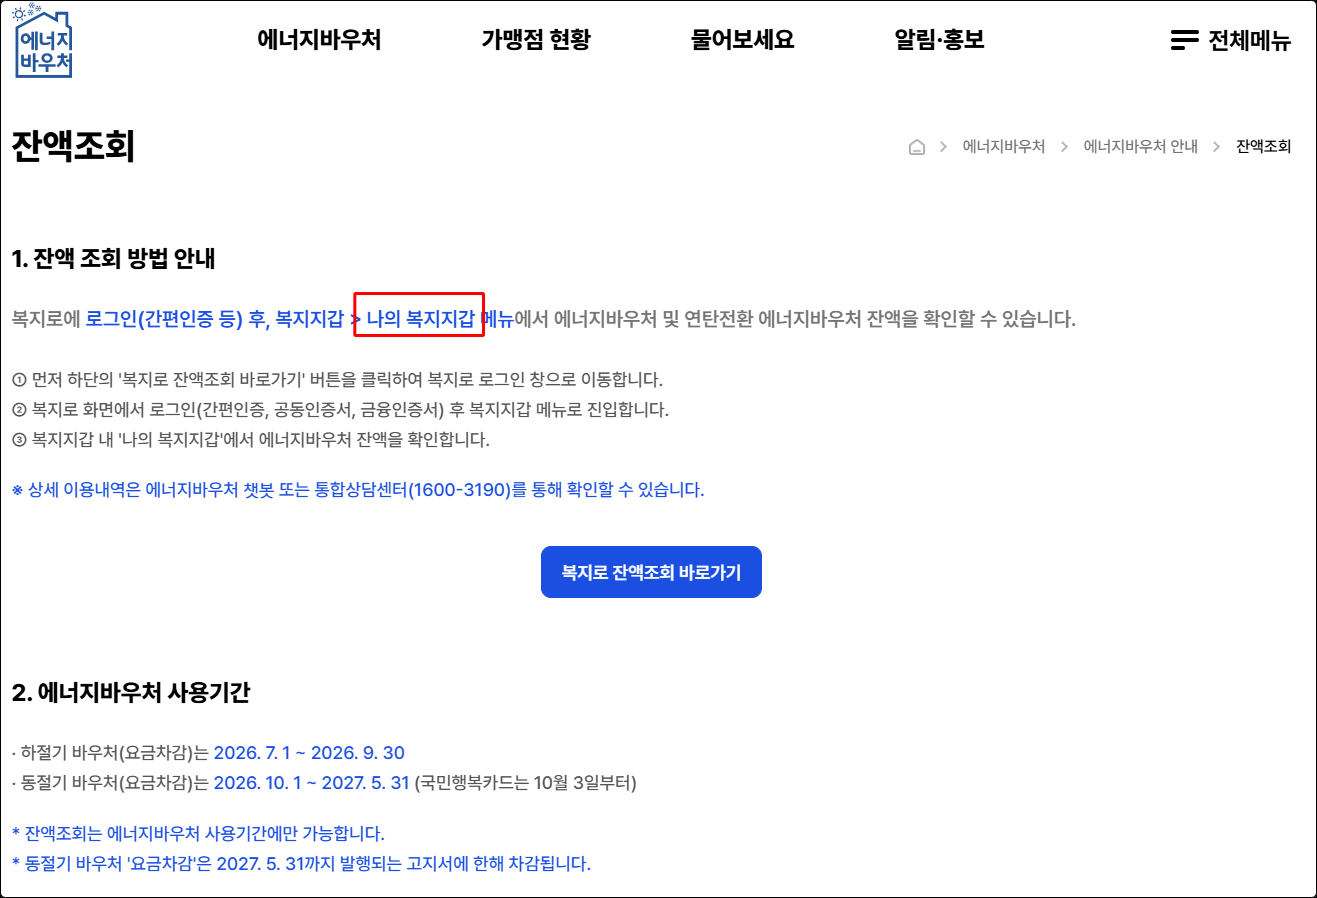Viewport: 1317px width, 898px height.
Task: Open the 전체메뉴 hamburger menu
Action: [x=1231, y=40]
